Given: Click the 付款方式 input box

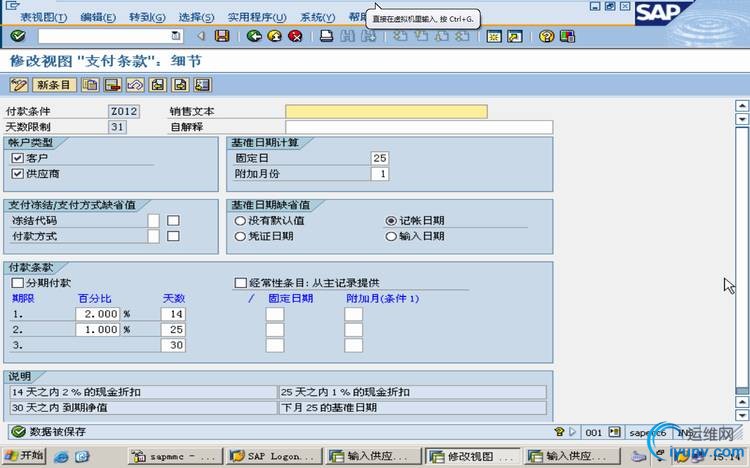Looking at the screenshot, I should point(154,236).
